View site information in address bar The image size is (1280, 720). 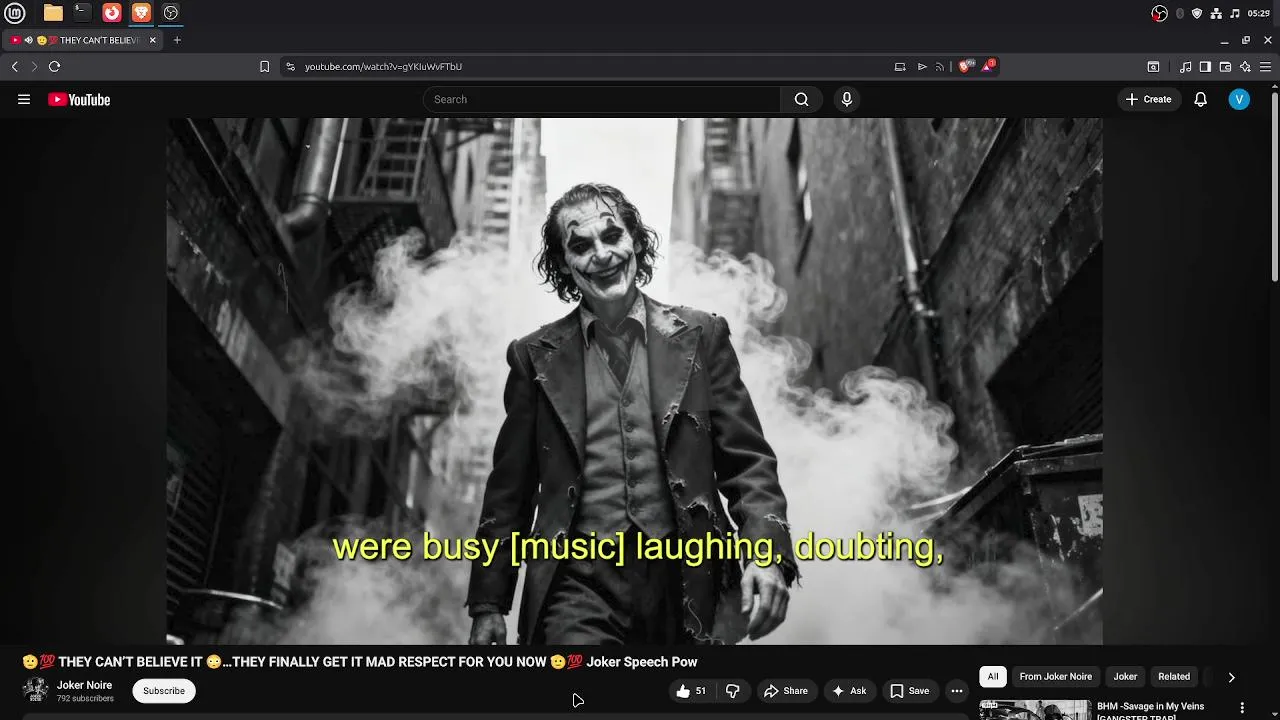290,66
